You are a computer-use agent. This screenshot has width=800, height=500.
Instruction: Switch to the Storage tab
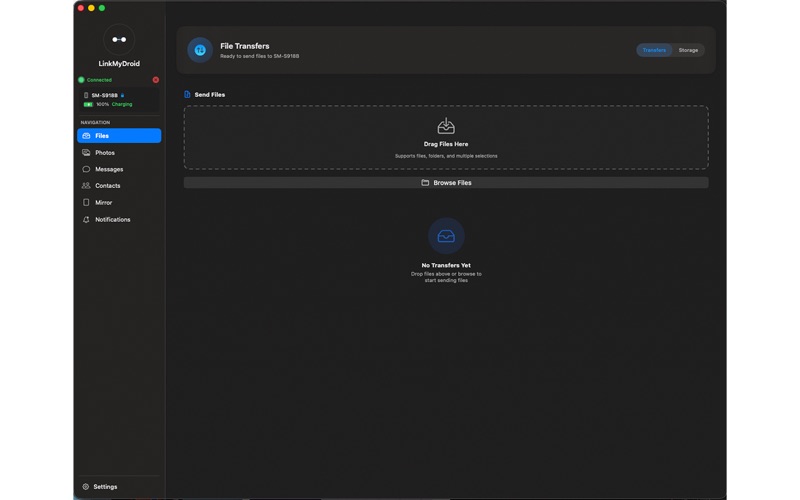tap(688, 50)
